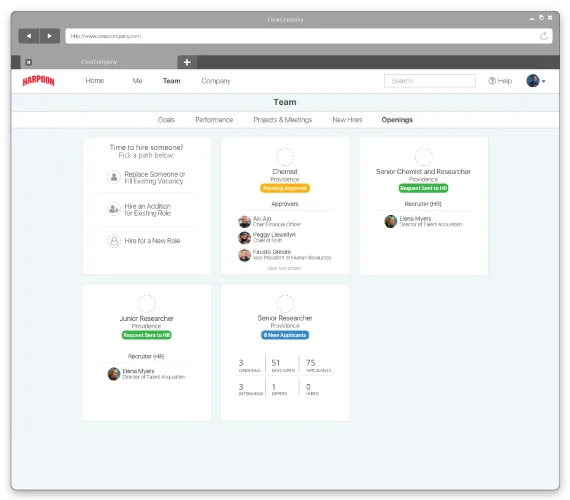Click Fausto Gresini name text
570x500 pixels.
[x=272, y=252]
